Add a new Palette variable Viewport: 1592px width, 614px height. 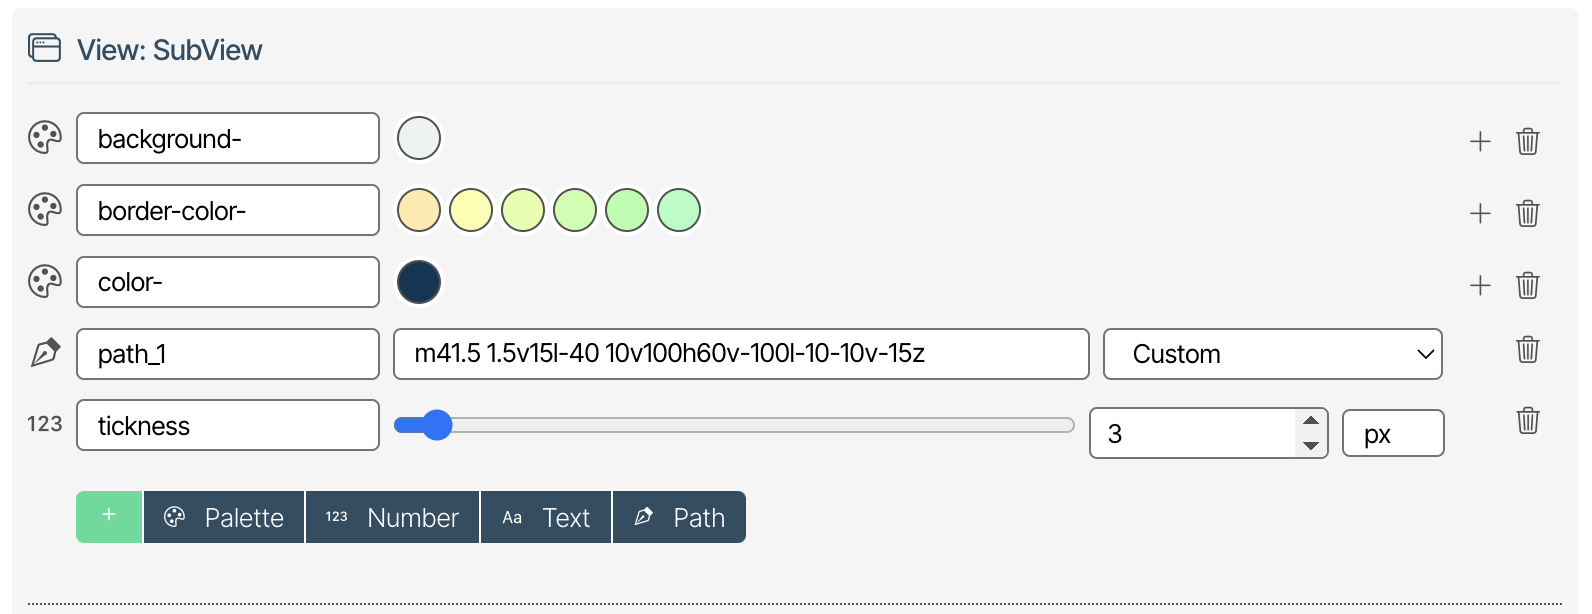(224, 517)
